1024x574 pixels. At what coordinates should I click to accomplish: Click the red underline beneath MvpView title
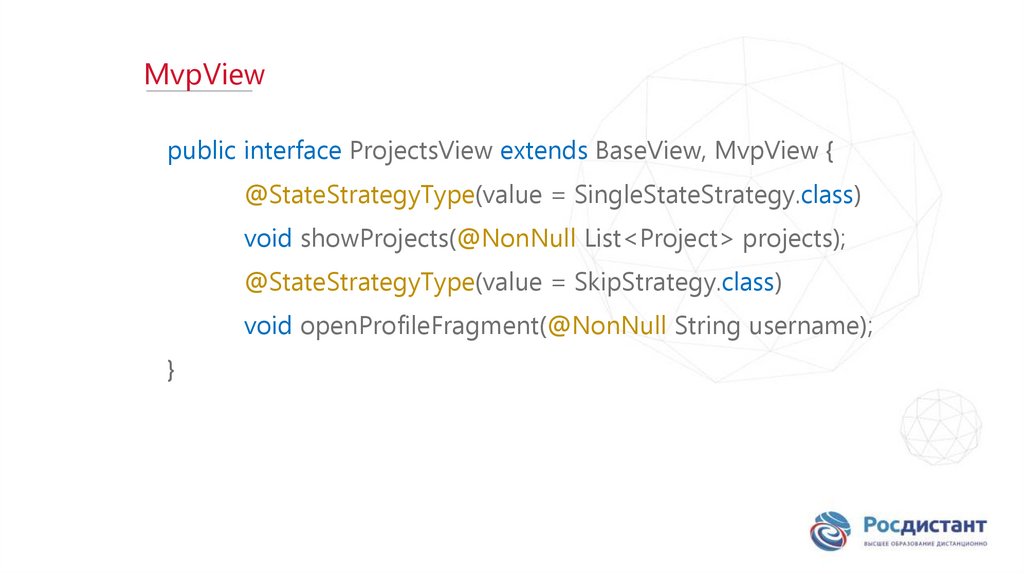(198, 93)
